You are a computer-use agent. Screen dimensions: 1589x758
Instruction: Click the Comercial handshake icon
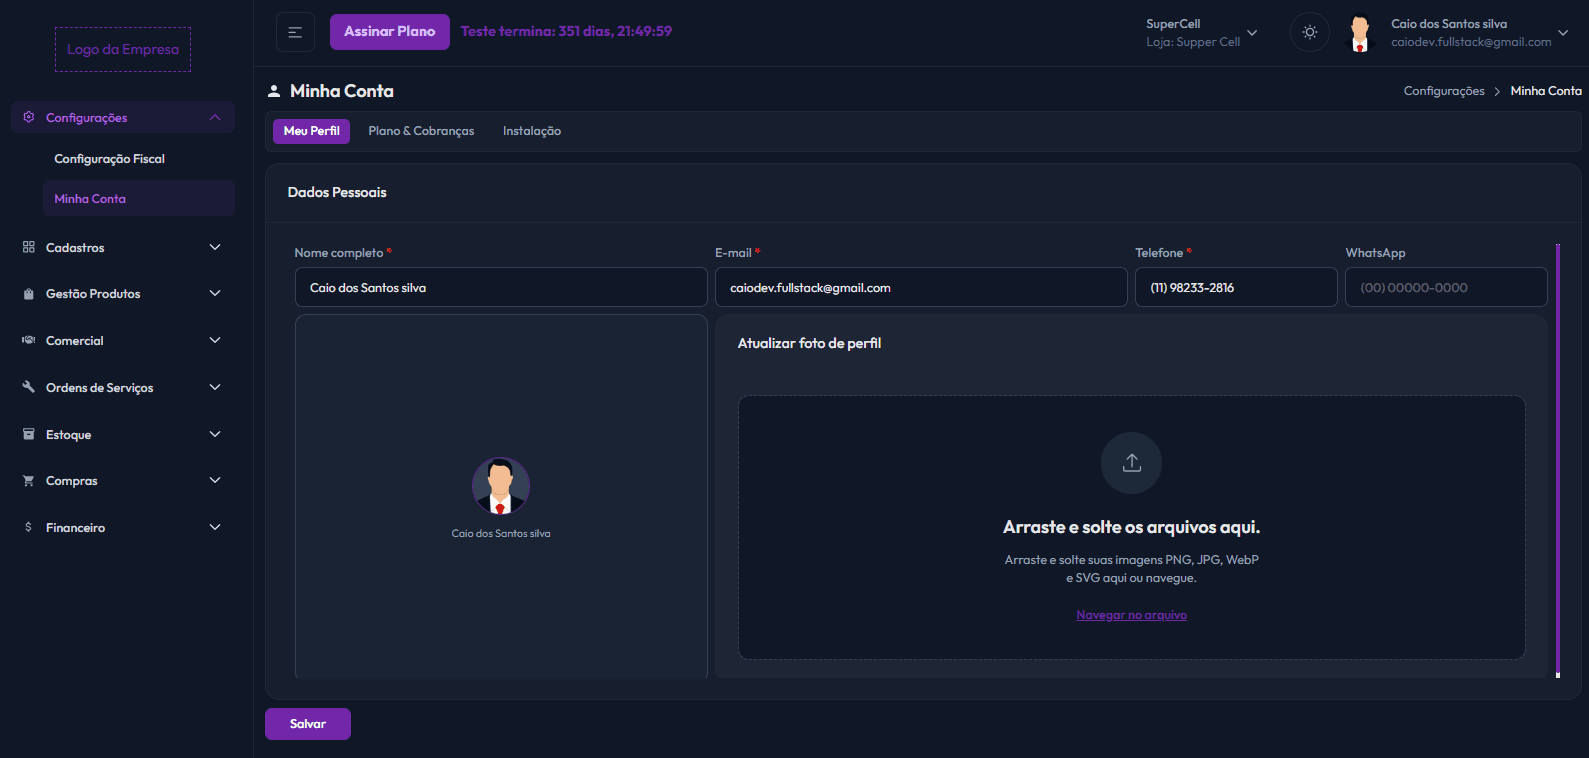[28, 340]
